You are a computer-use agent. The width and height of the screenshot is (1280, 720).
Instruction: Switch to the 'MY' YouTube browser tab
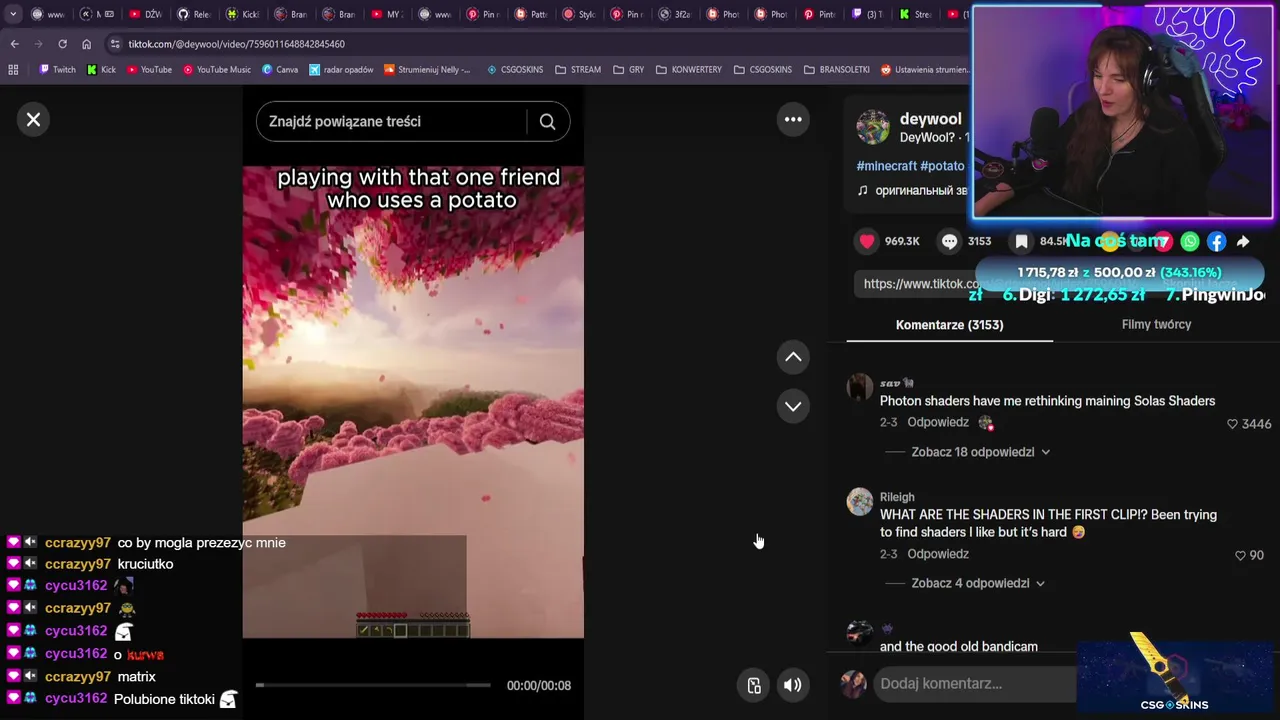(387, 14)
